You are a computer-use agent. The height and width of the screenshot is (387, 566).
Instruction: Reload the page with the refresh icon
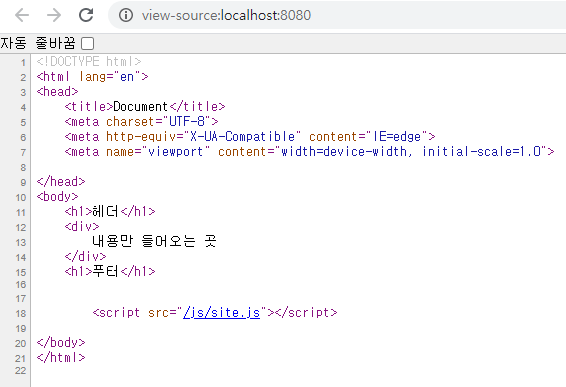(x=86, y=15)
